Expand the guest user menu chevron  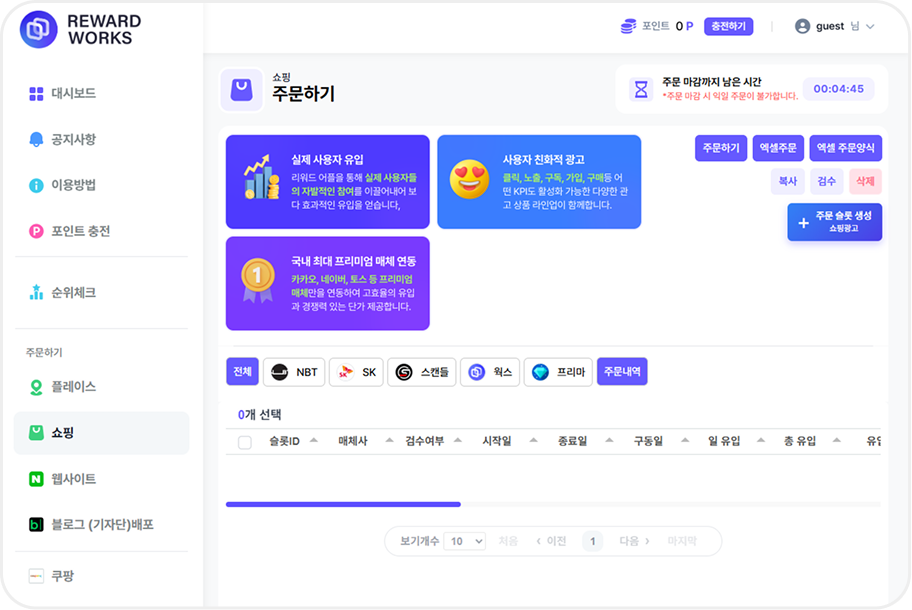pyautogui.click(x=870, y=27)
